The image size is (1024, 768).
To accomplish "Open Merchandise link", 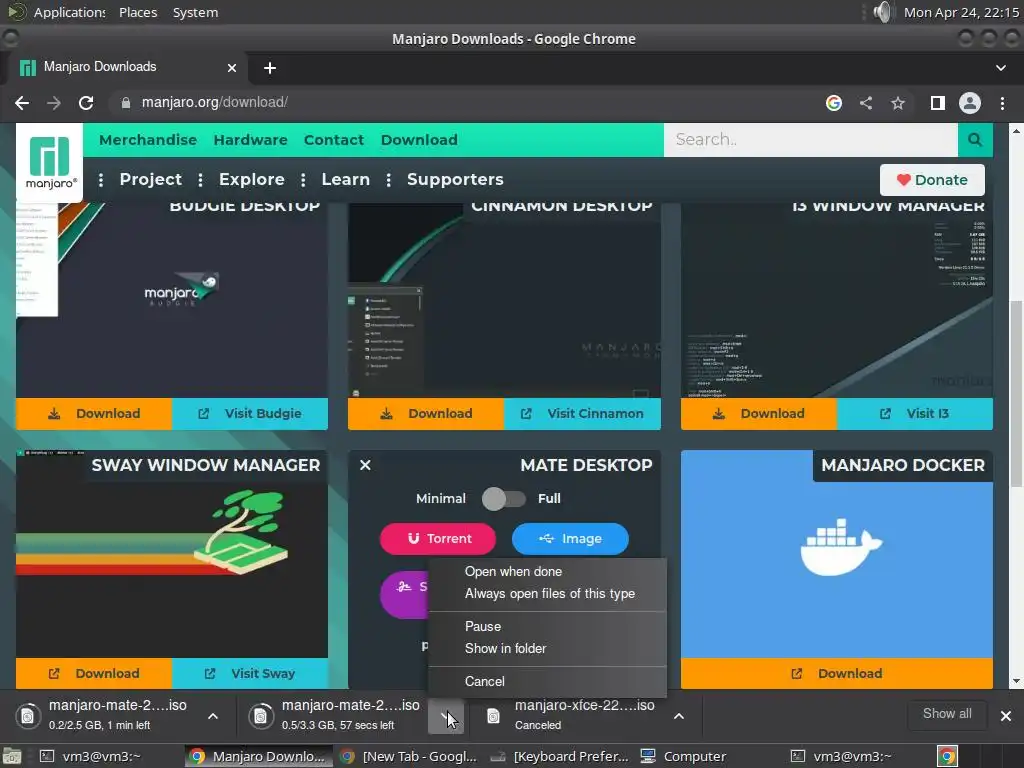I will (148, 140).
